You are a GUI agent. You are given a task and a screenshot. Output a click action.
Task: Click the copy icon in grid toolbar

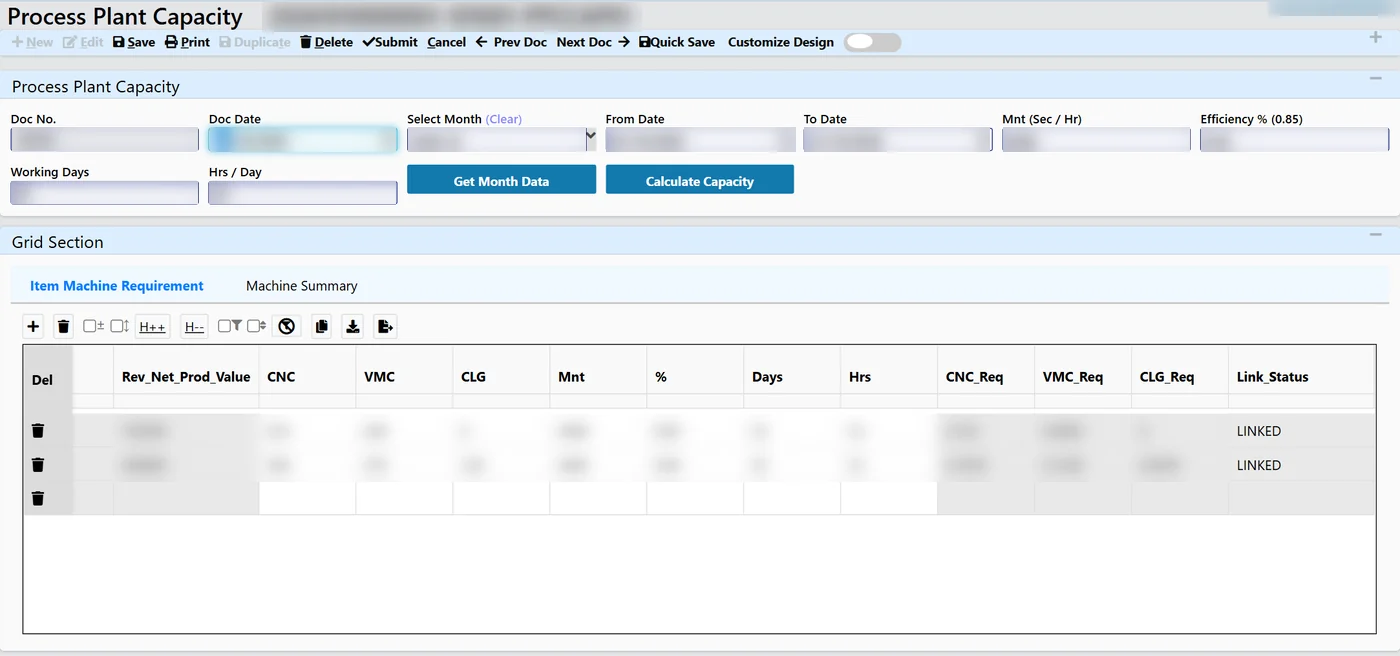[x=321, y=326]
